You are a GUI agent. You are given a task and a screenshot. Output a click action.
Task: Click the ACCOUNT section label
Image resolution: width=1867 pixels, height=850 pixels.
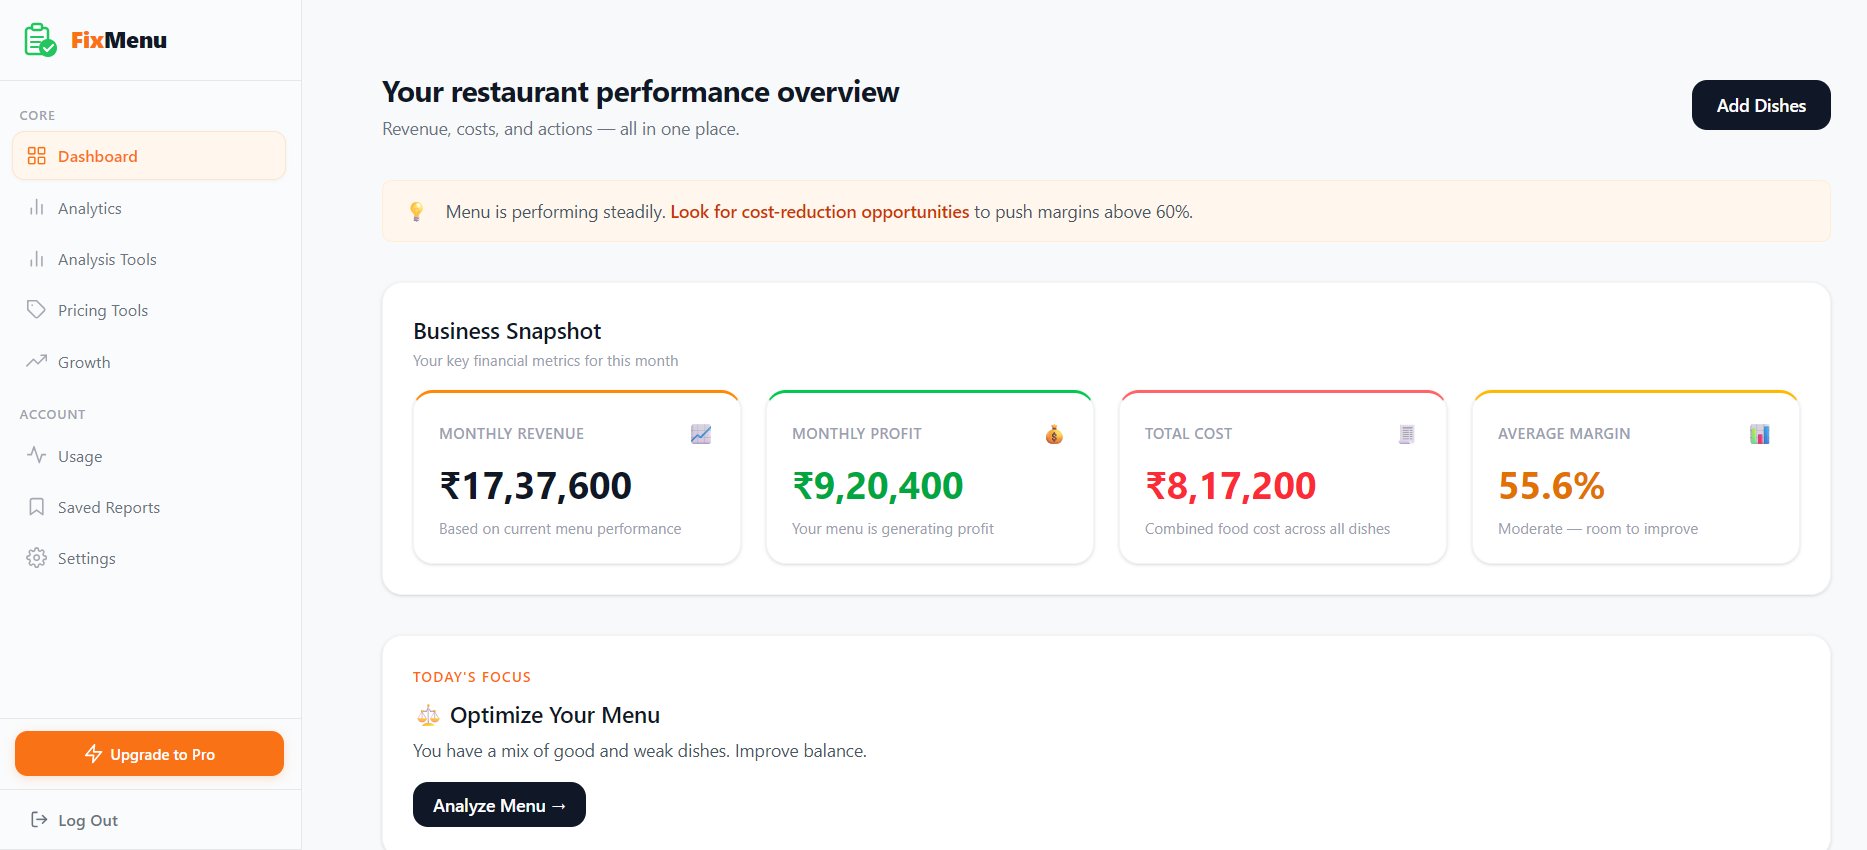point(53,415)
